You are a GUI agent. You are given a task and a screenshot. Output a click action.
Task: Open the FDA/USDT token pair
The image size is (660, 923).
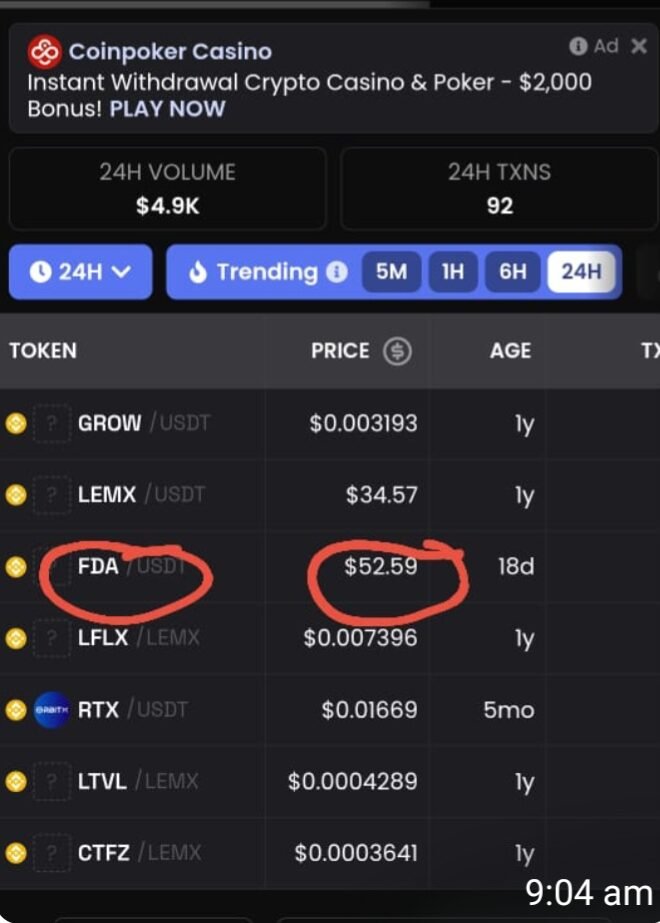(x=98, y=567)
